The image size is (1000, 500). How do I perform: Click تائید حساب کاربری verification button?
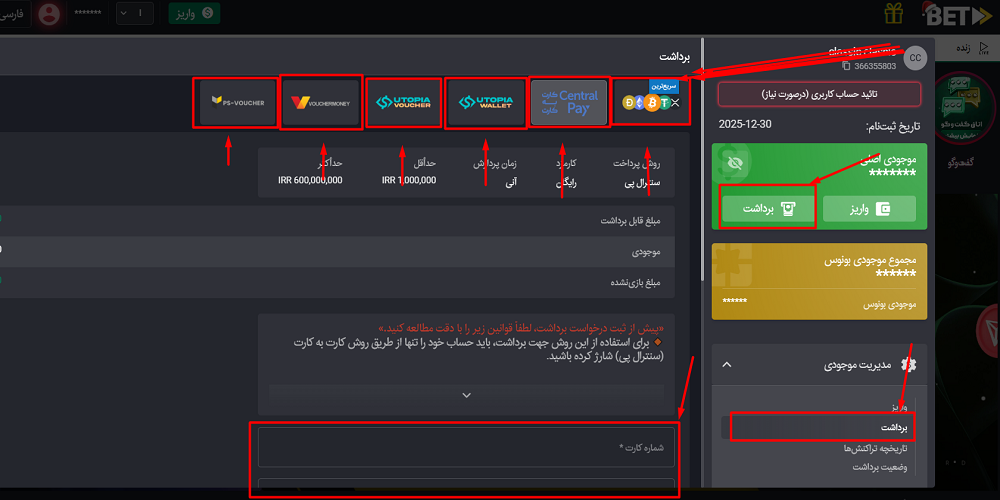tap(818, 94)
